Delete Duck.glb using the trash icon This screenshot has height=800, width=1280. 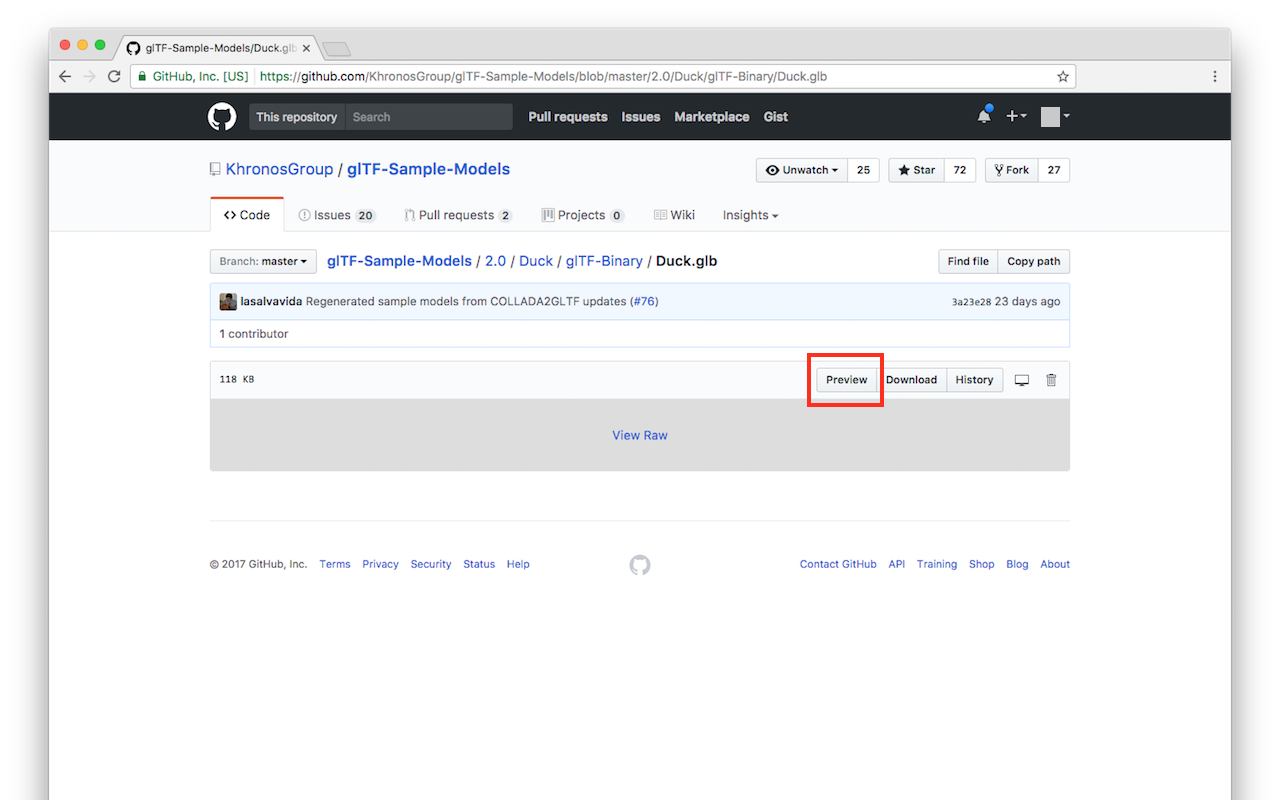click(x=1050, y=379)
